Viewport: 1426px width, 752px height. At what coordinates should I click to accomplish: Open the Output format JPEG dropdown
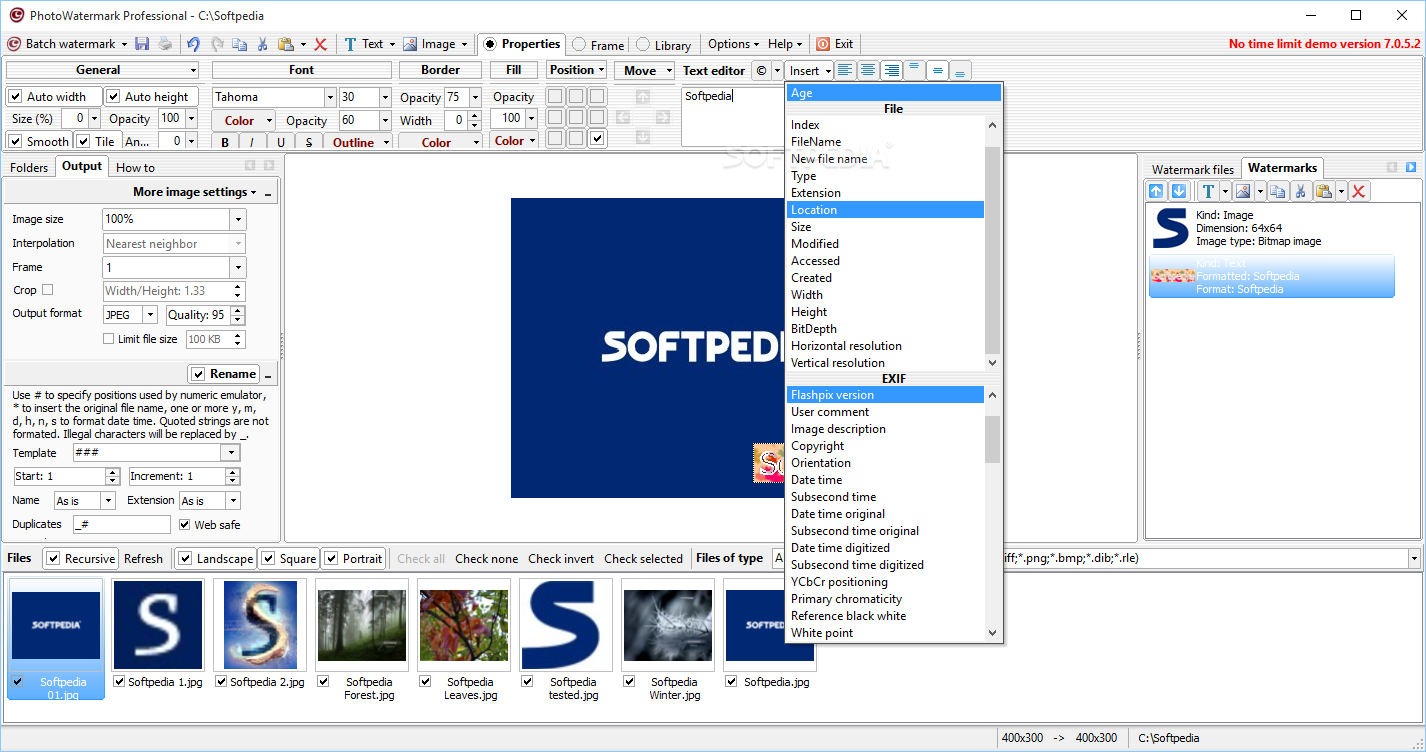151,314
